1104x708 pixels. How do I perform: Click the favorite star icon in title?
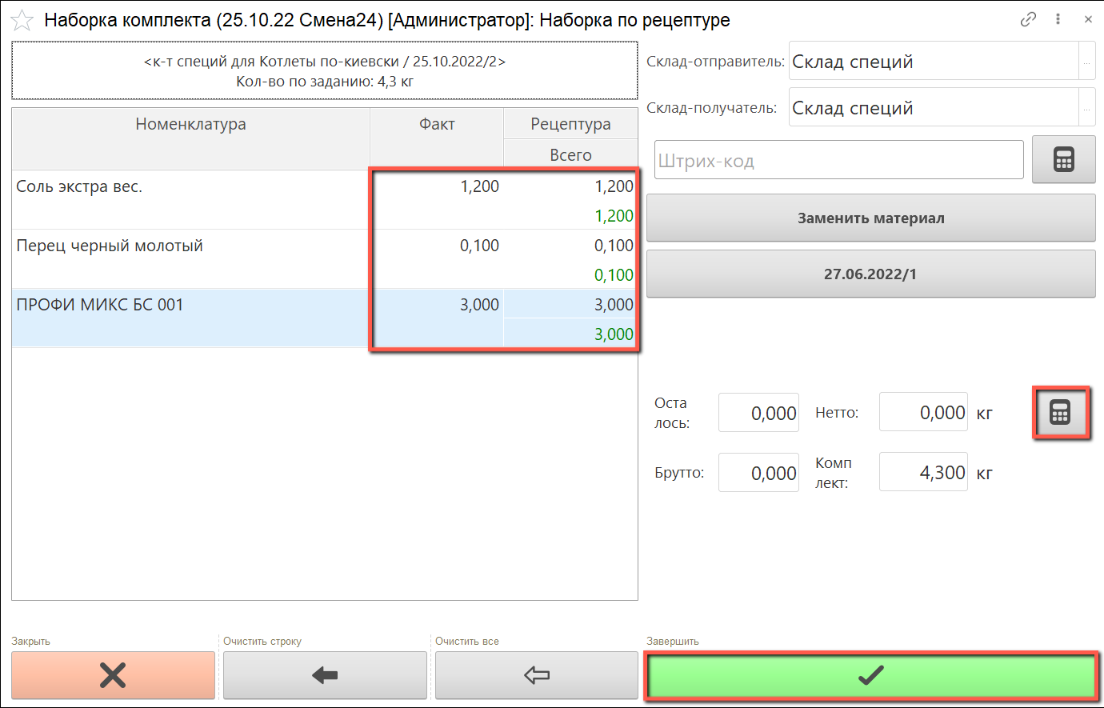22,20
